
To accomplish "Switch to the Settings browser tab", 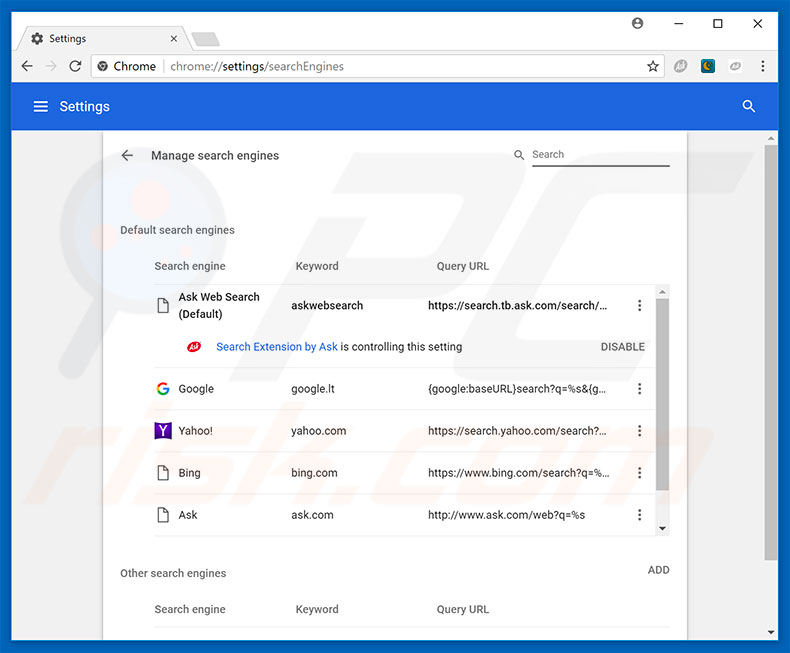I will (100, 39).
